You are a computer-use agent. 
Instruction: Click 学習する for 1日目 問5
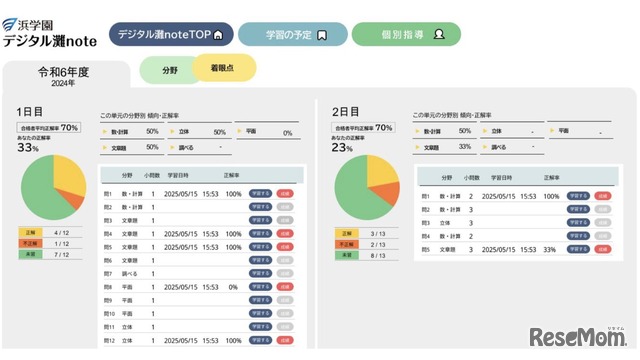click(x=260, y=247)
